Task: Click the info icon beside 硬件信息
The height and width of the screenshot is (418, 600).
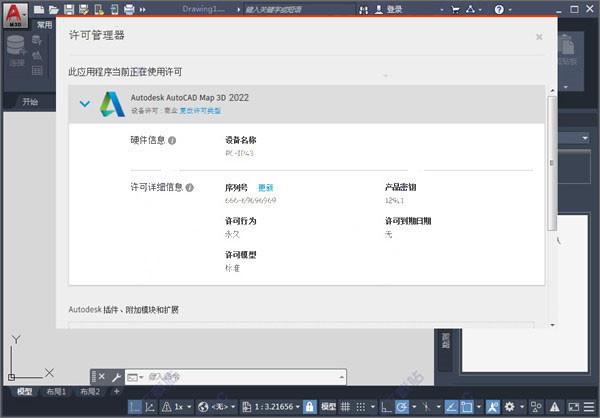Action: (172, 141)
